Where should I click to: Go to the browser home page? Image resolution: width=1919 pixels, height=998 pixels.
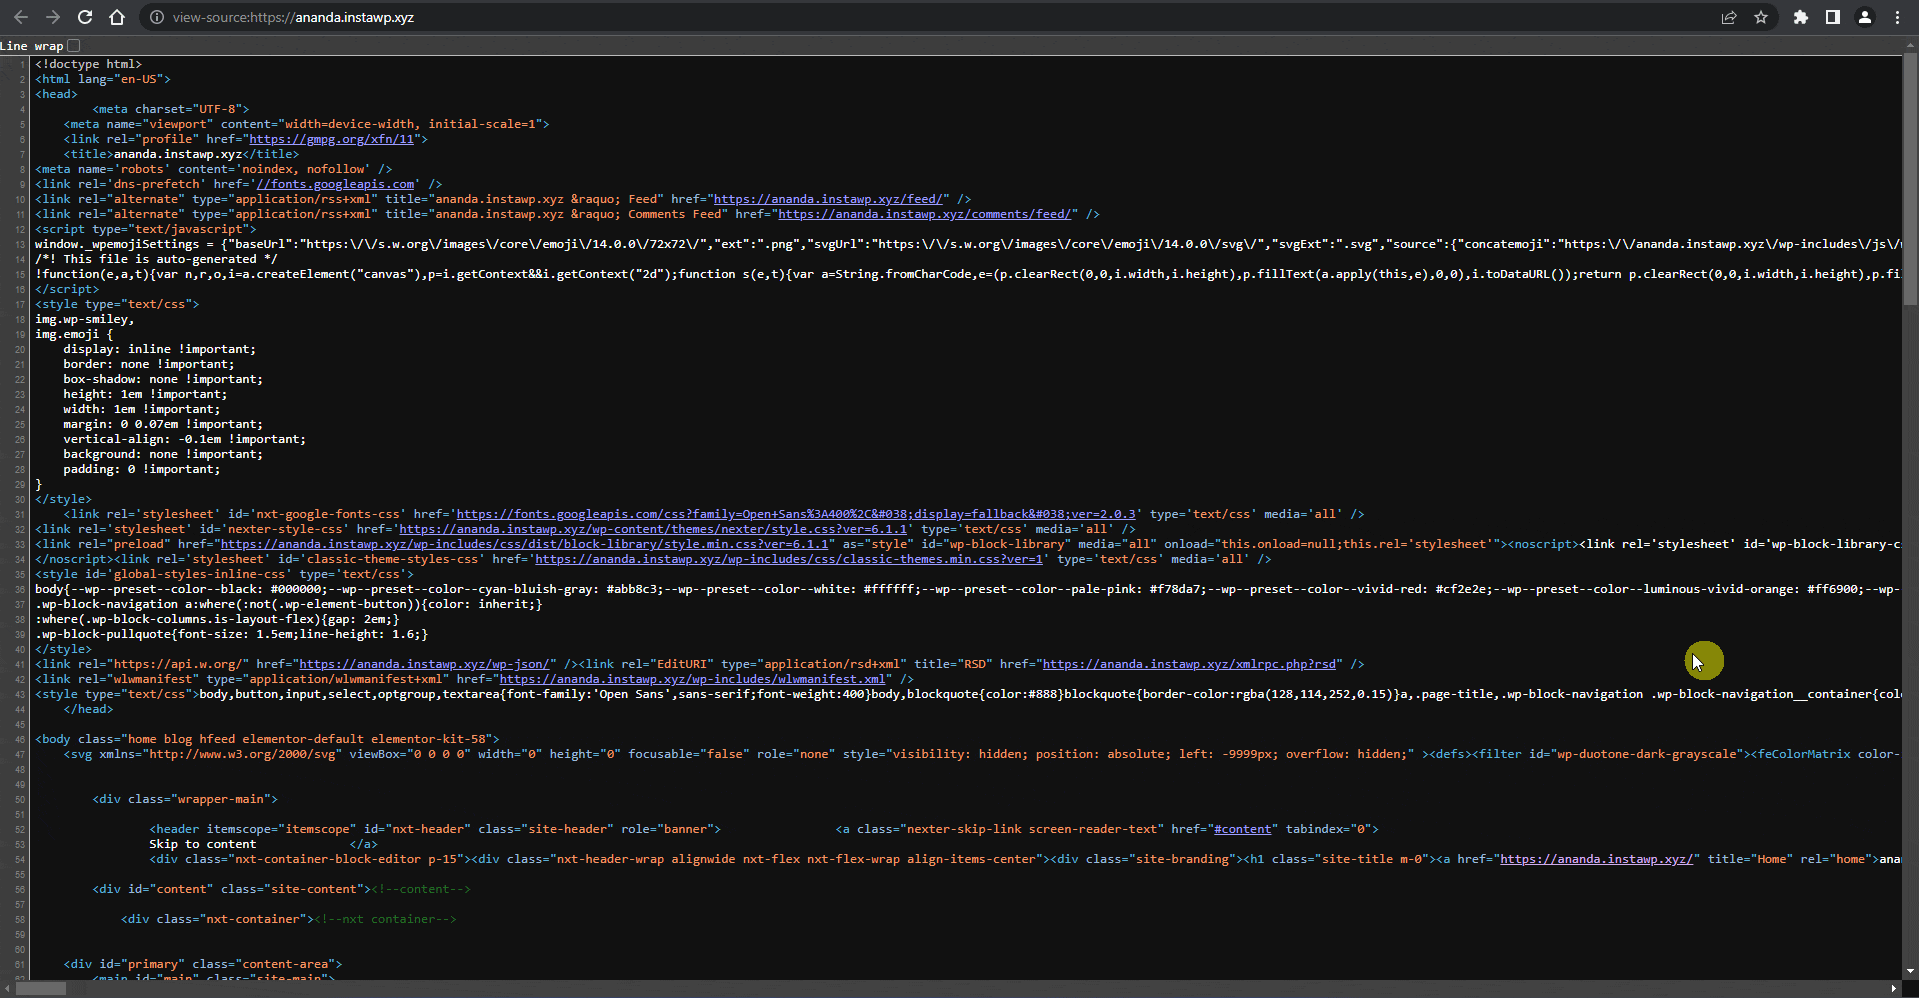(117, 17)
